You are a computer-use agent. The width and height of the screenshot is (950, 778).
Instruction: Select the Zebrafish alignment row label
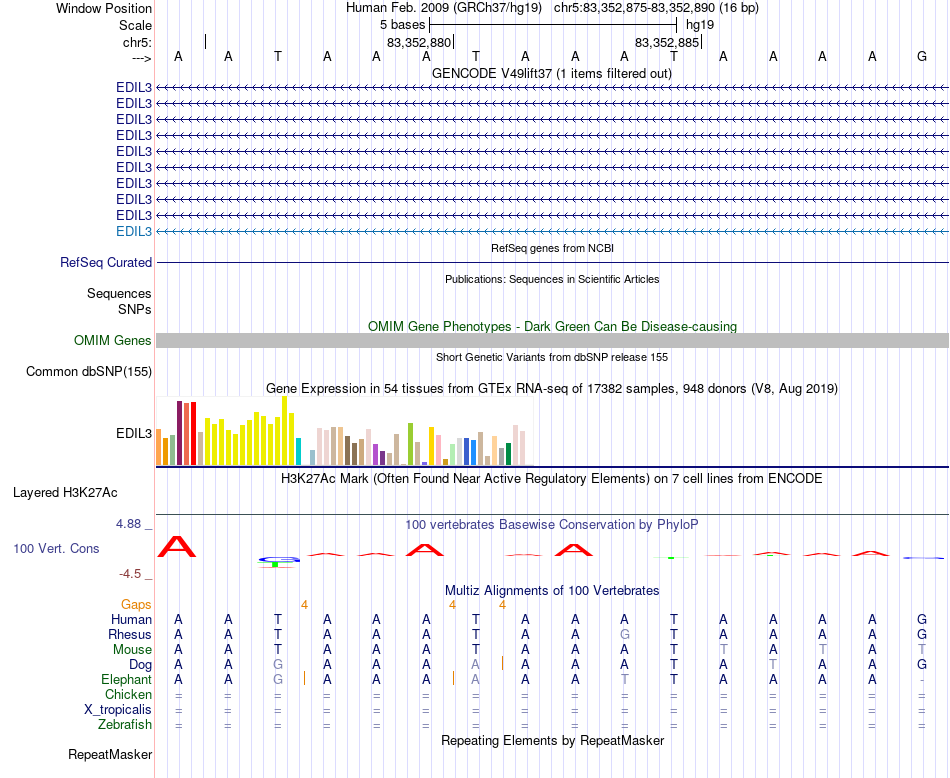125,724
